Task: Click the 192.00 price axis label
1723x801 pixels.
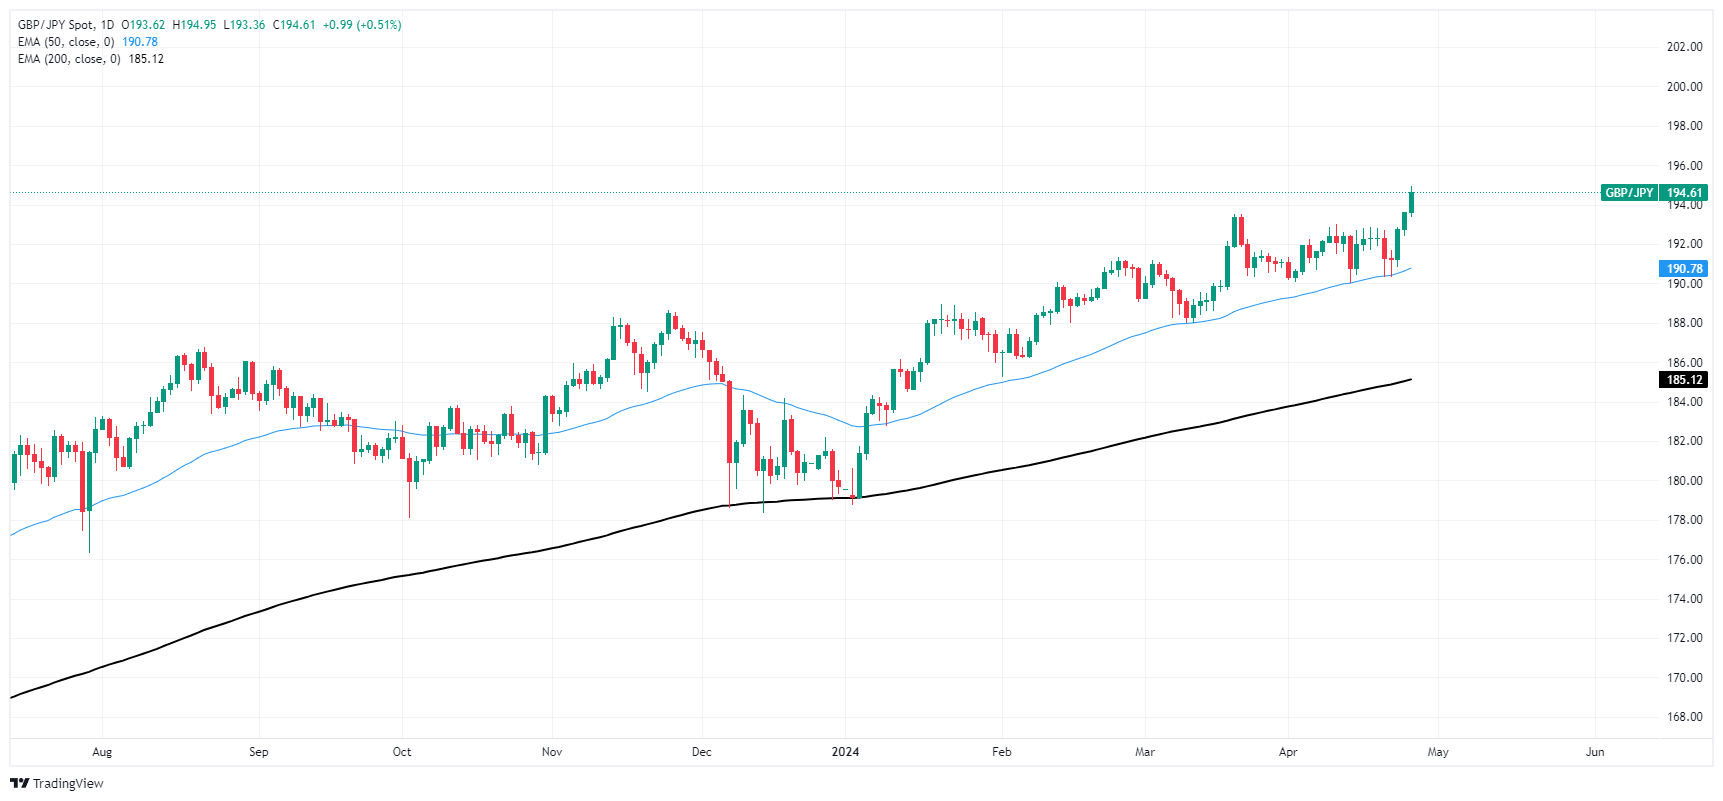Action: (x=1684, y=244)
